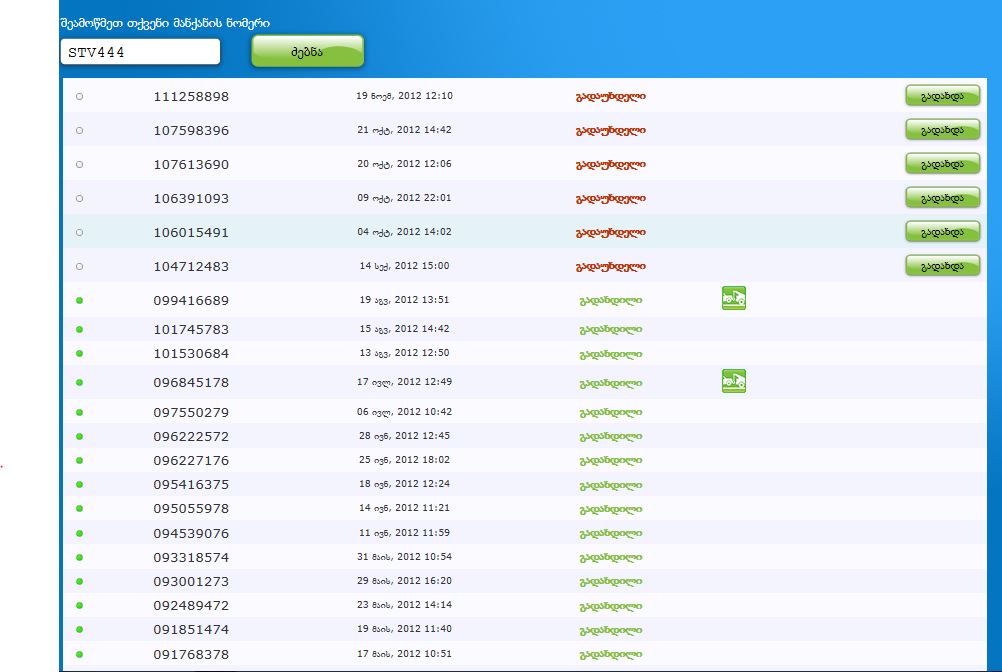Click fine number 095416375

191,484
